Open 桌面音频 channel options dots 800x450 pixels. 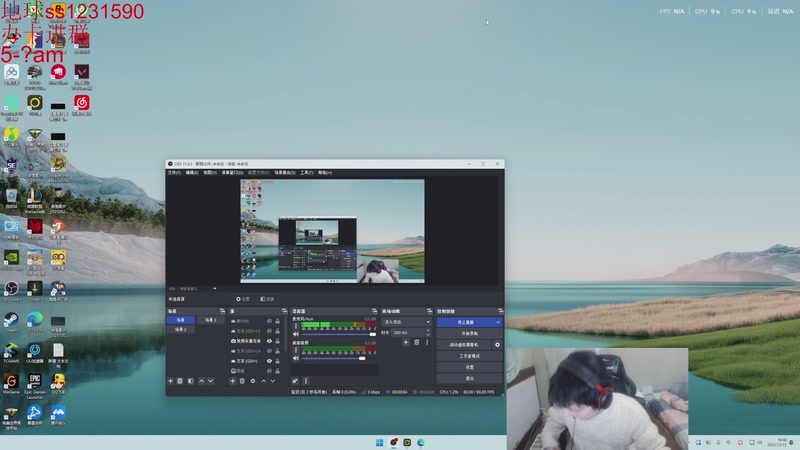click(295, 351)
